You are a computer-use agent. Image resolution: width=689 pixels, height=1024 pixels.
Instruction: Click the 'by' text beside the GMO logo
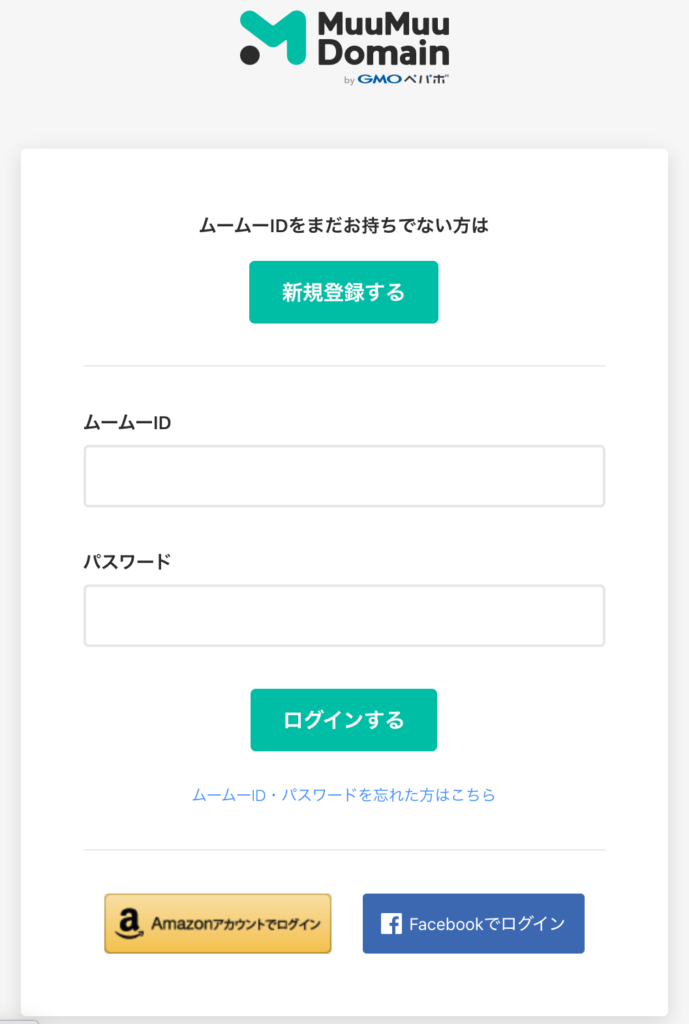(349, 81)
